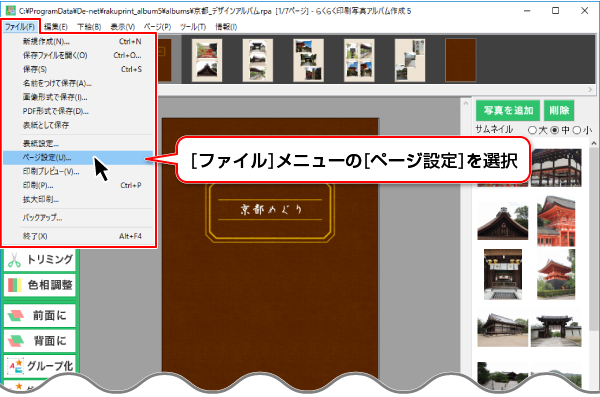Image resolution: width=600 pixels, height=397 pixels.
Task: Click the photo list scroll up arrow
Action: click(593, 143)
